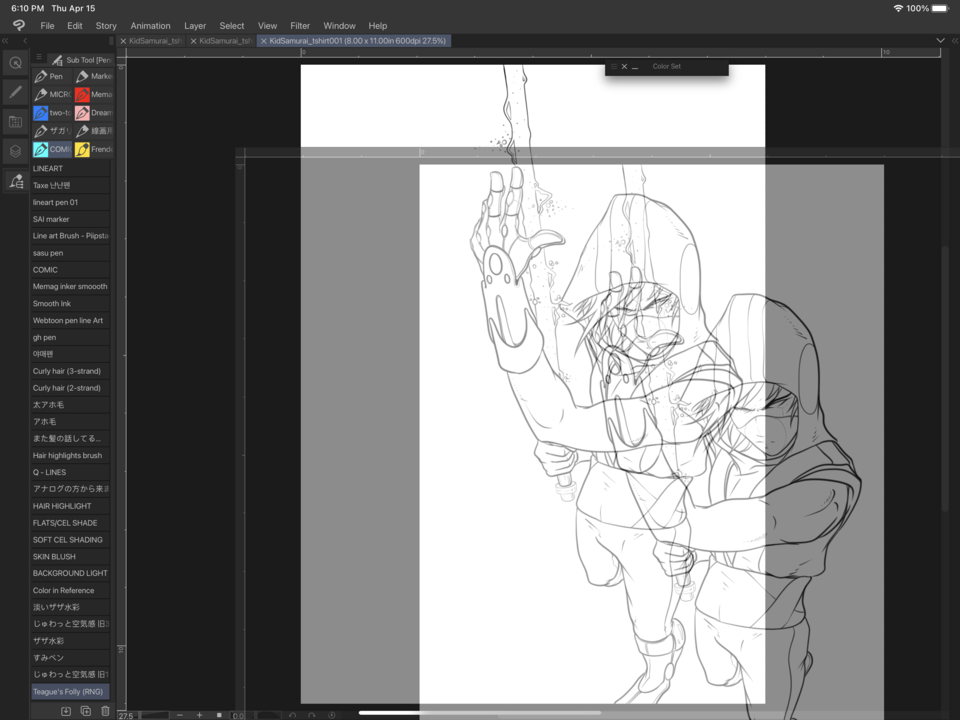The image size is (960, 720).
Task: Open the Sub Tool panel hamburger menu
Action: [39, 57]
